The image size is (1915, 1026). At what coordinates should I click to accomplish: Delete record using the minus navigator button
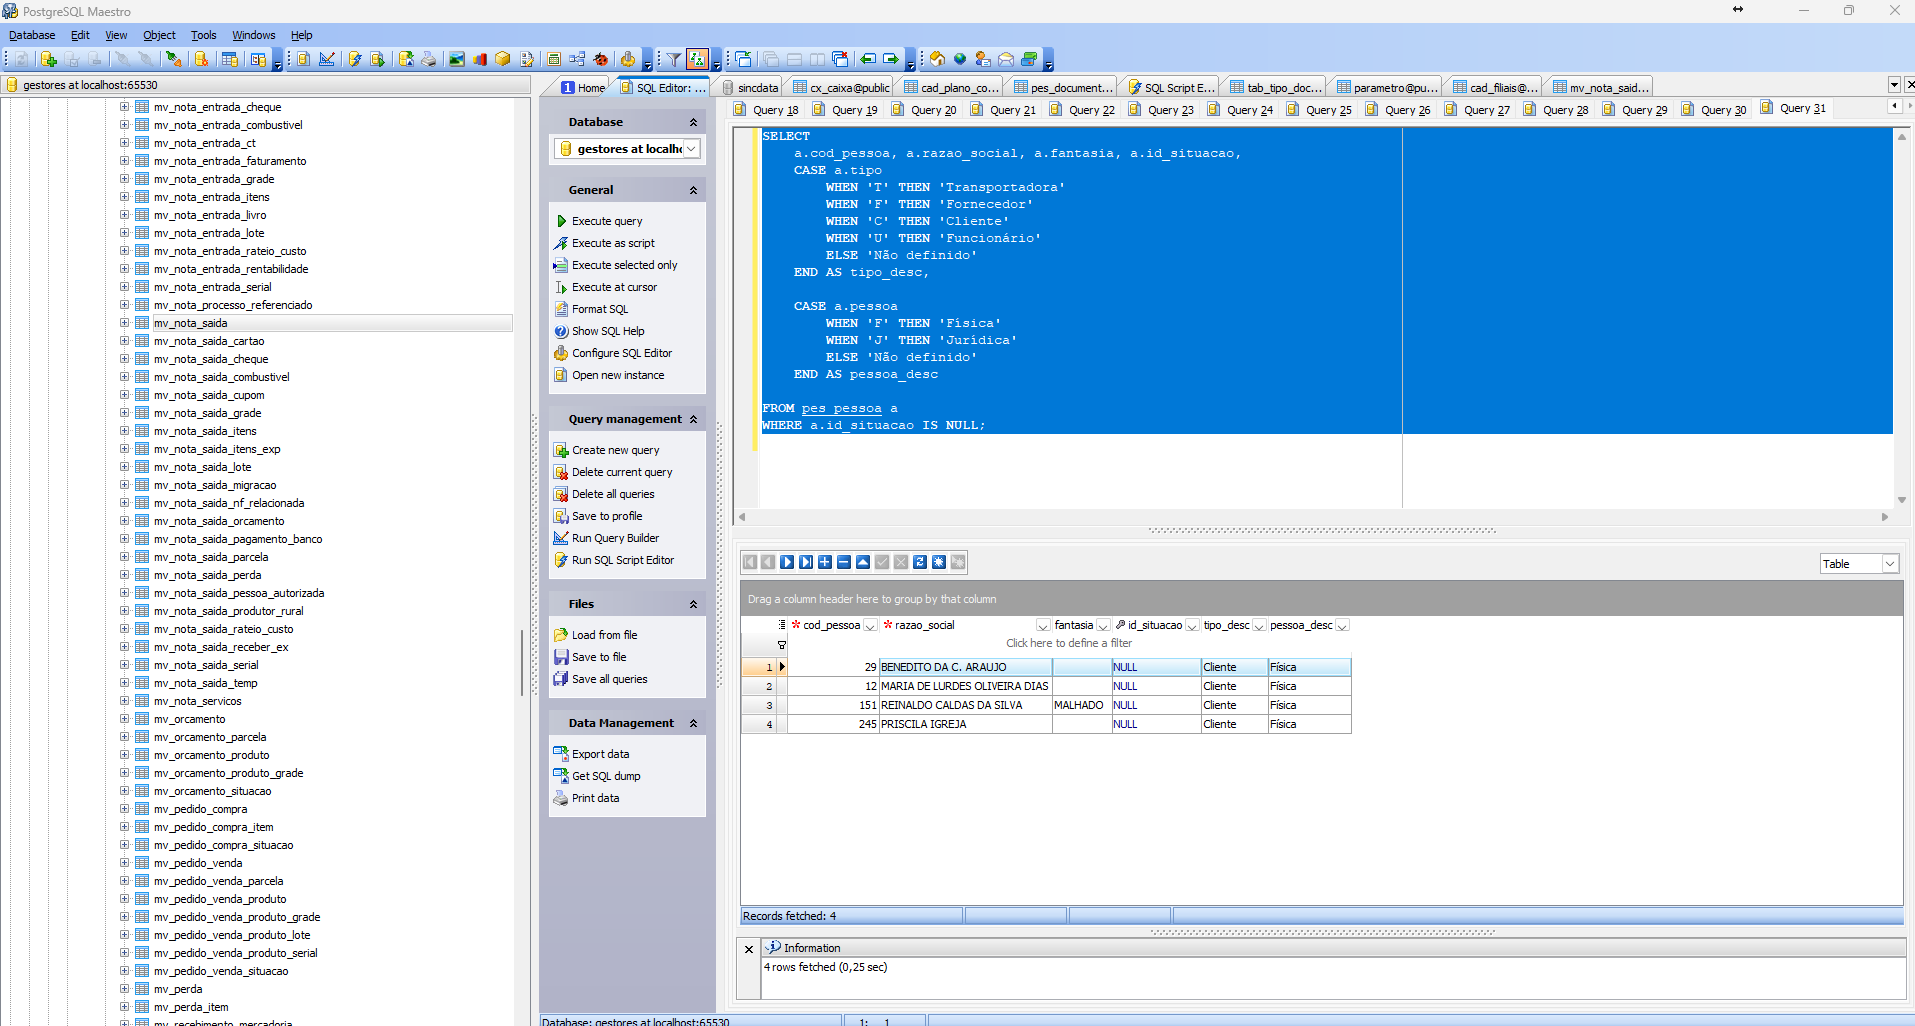coord(844,563)
